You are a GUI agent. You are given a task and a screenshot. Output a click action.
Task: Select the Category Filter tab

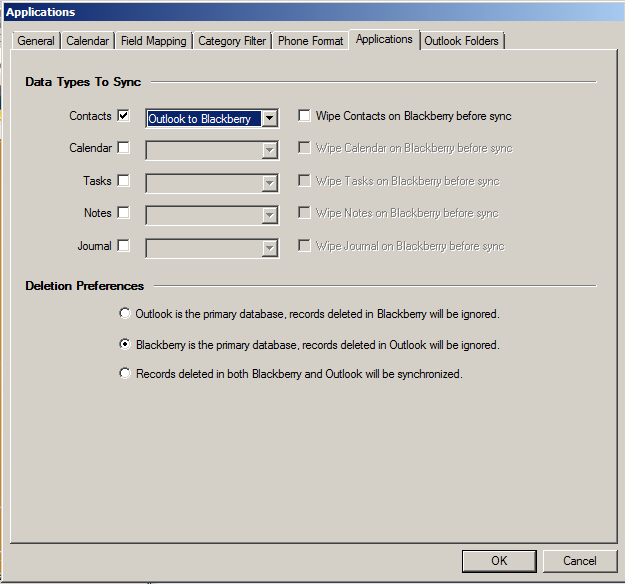tap(232, 41)
